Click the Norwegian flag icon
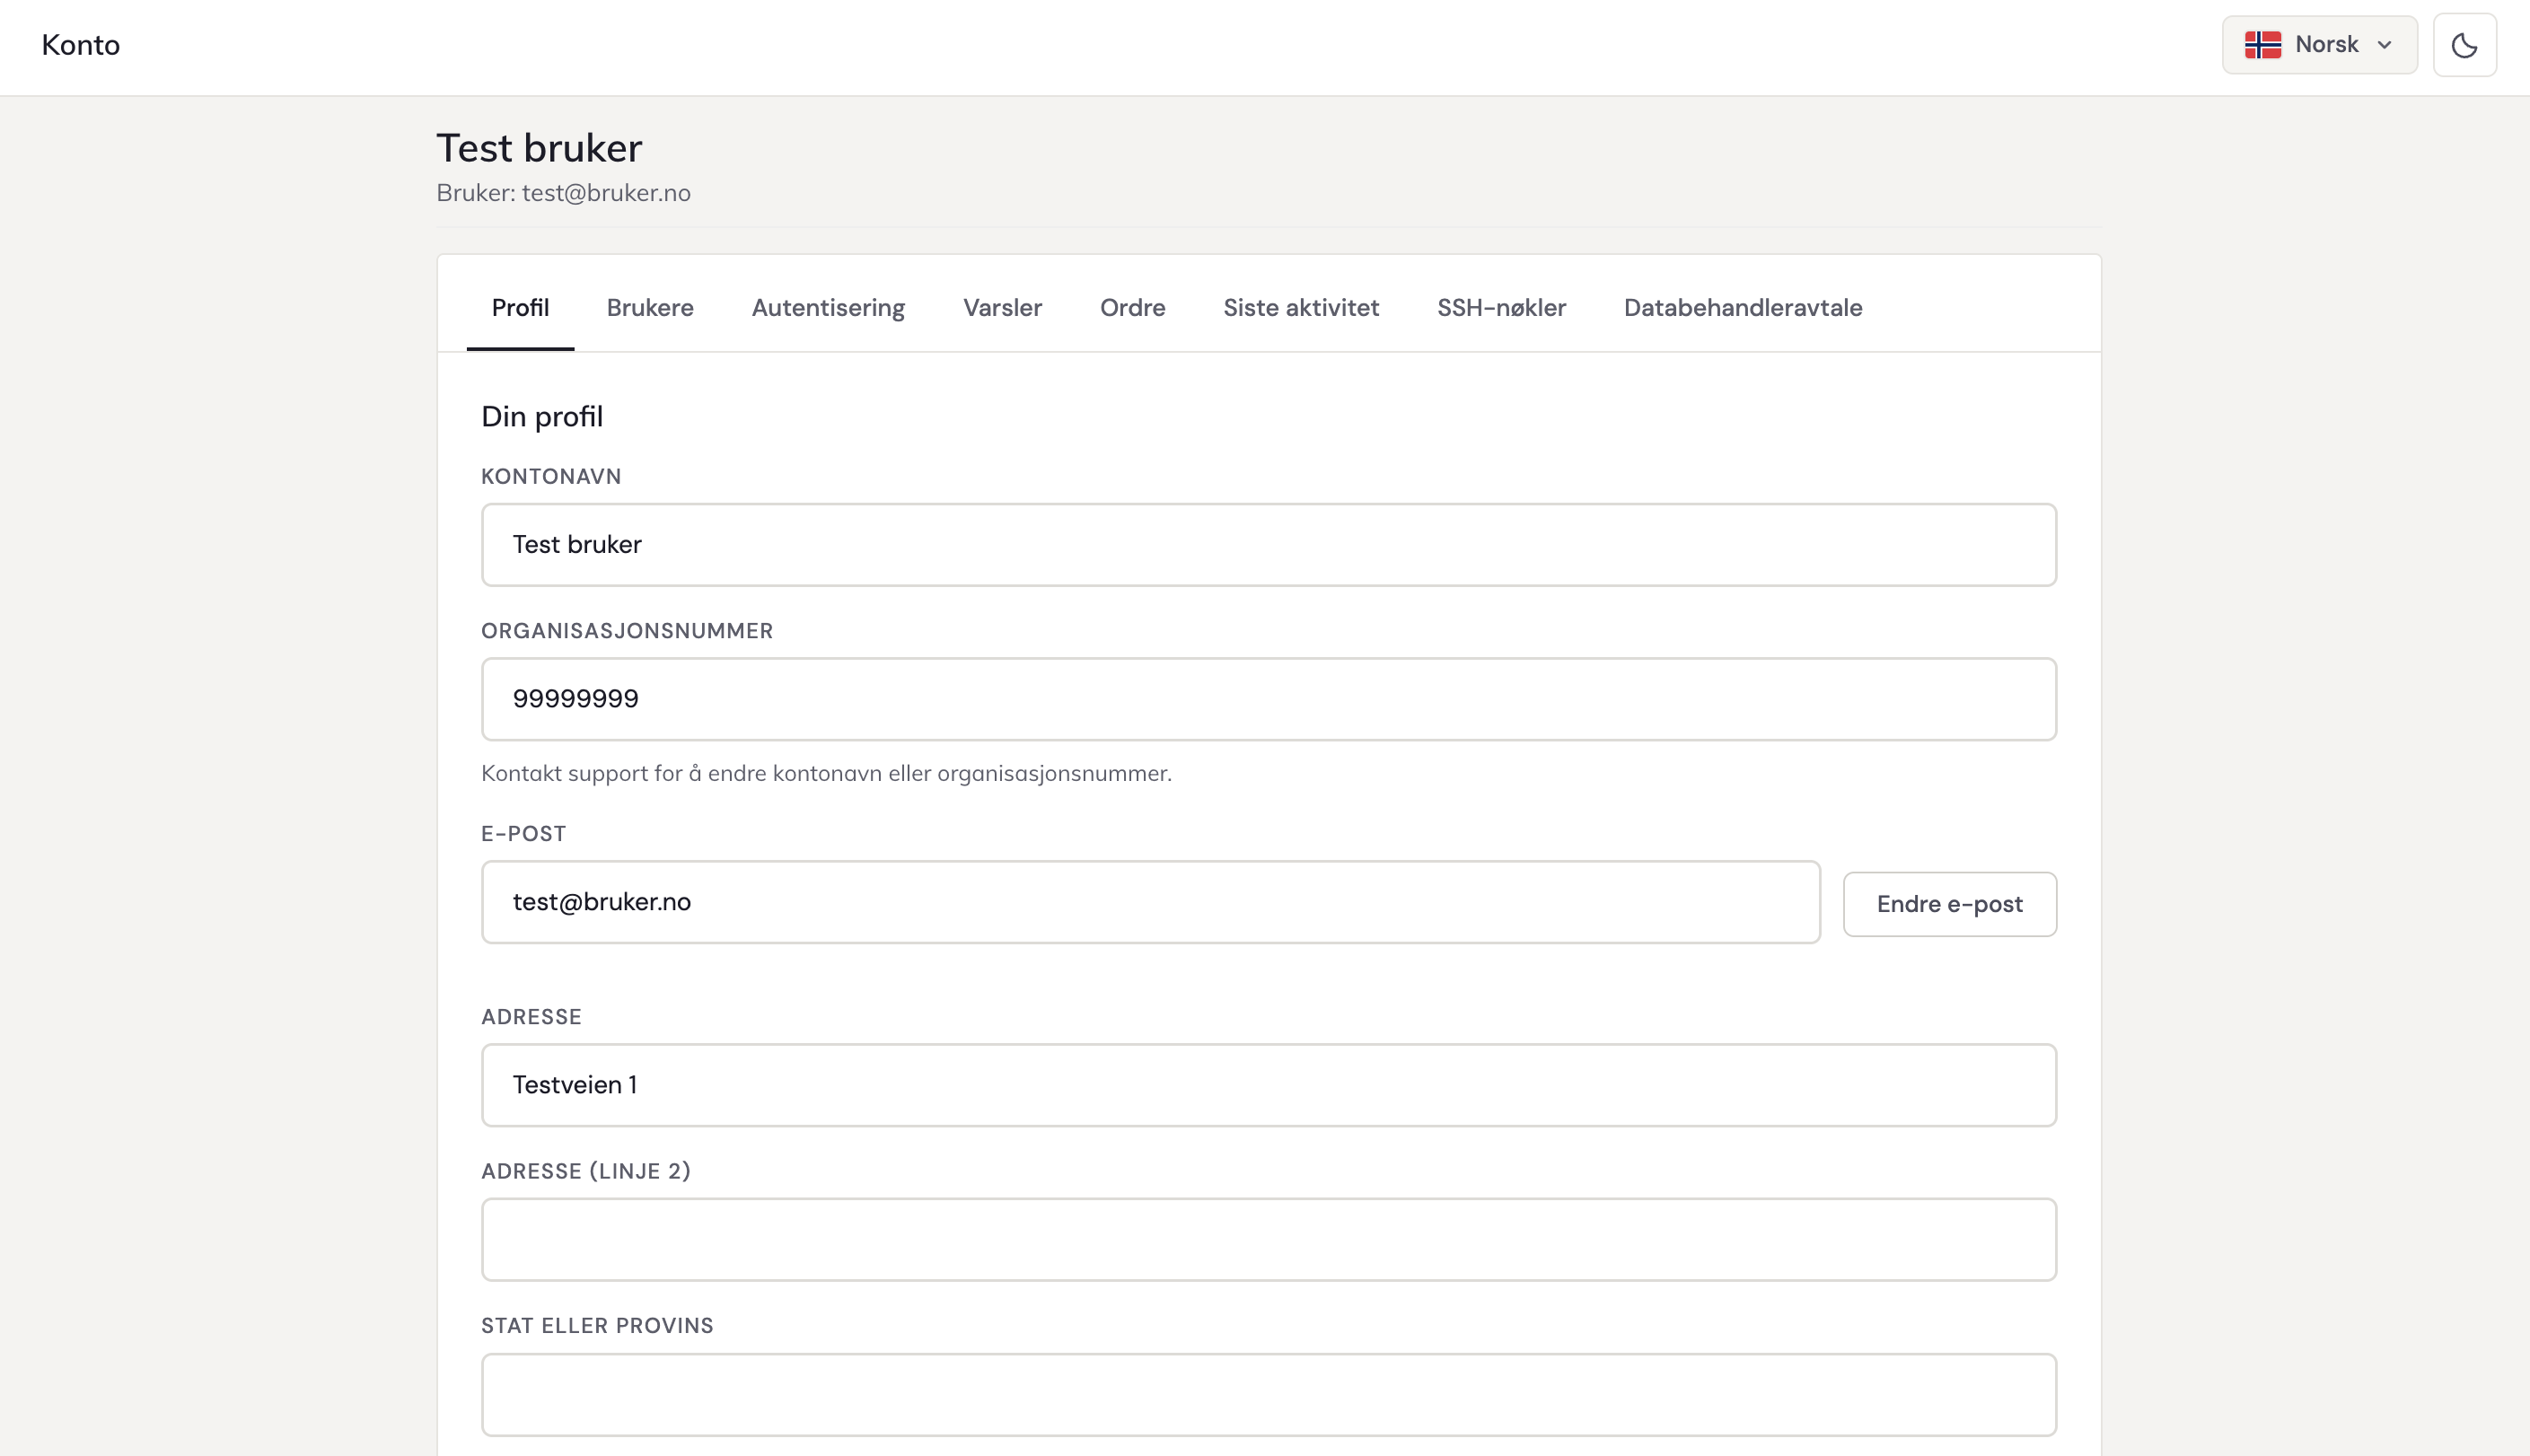 (2262, 45)
